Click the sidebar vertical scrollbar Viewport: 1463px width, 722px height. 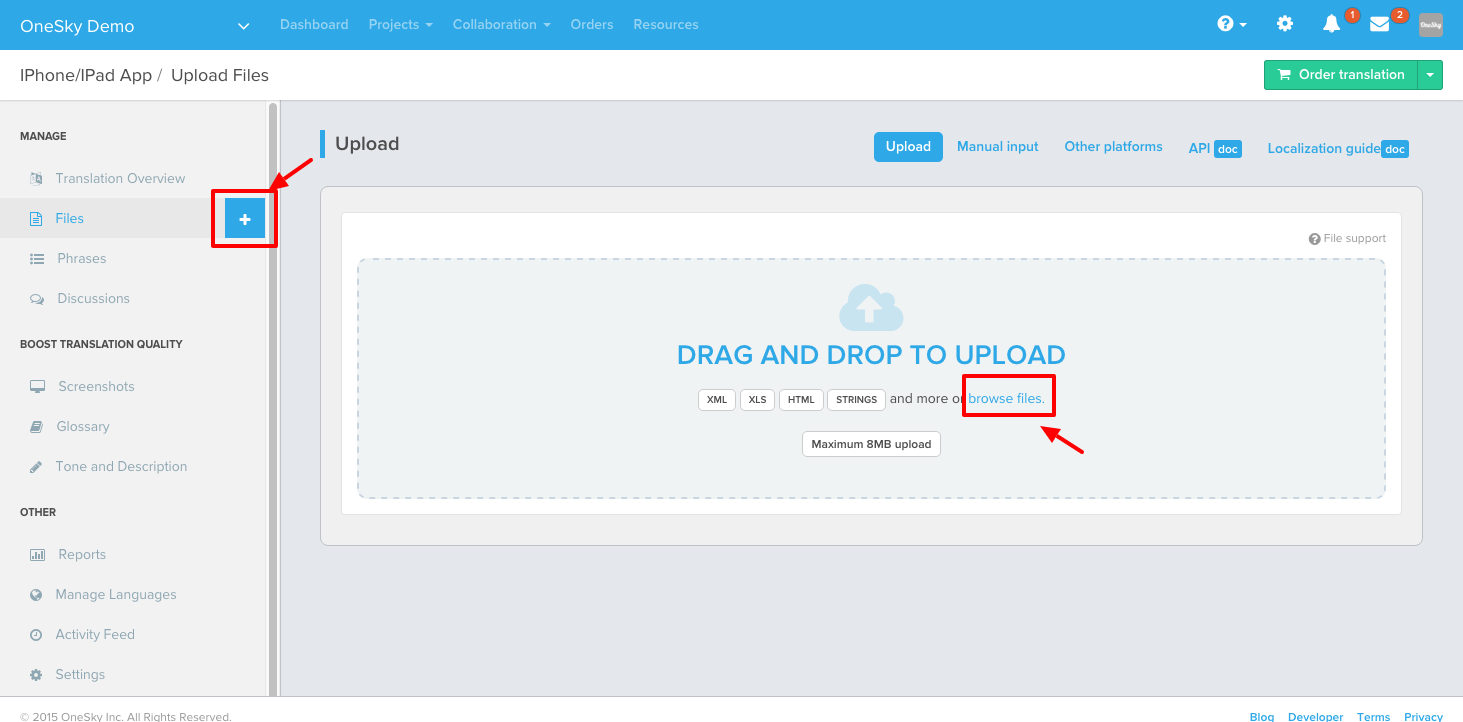pos(273,398)
